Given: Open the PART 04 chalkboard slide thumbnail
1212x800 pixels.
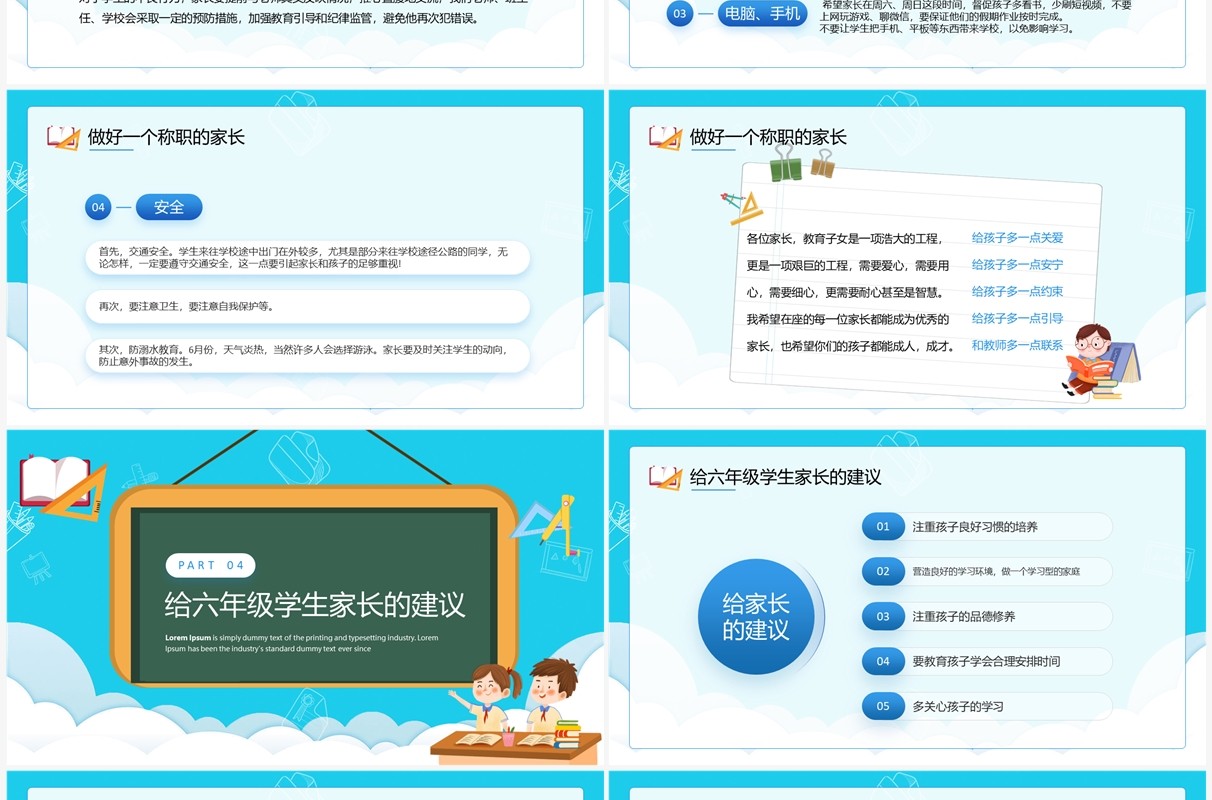Looking at the screenshot, I should (x=305, y=597).
